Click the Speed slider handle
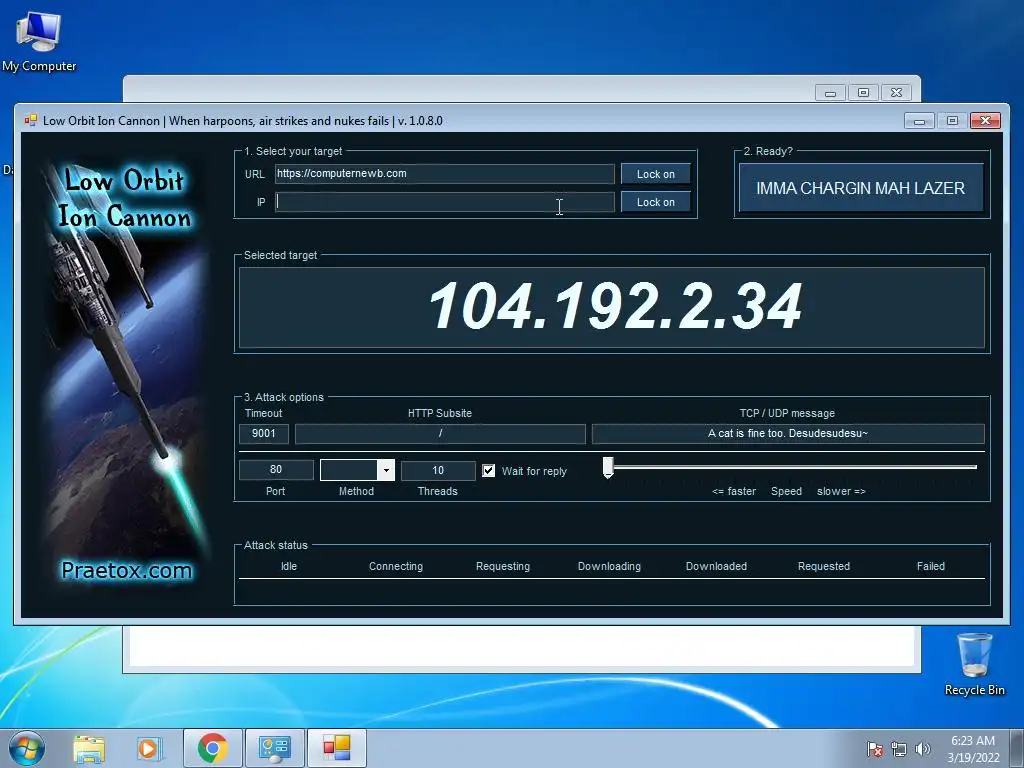The image size is (1024, 768). (608, 468)
